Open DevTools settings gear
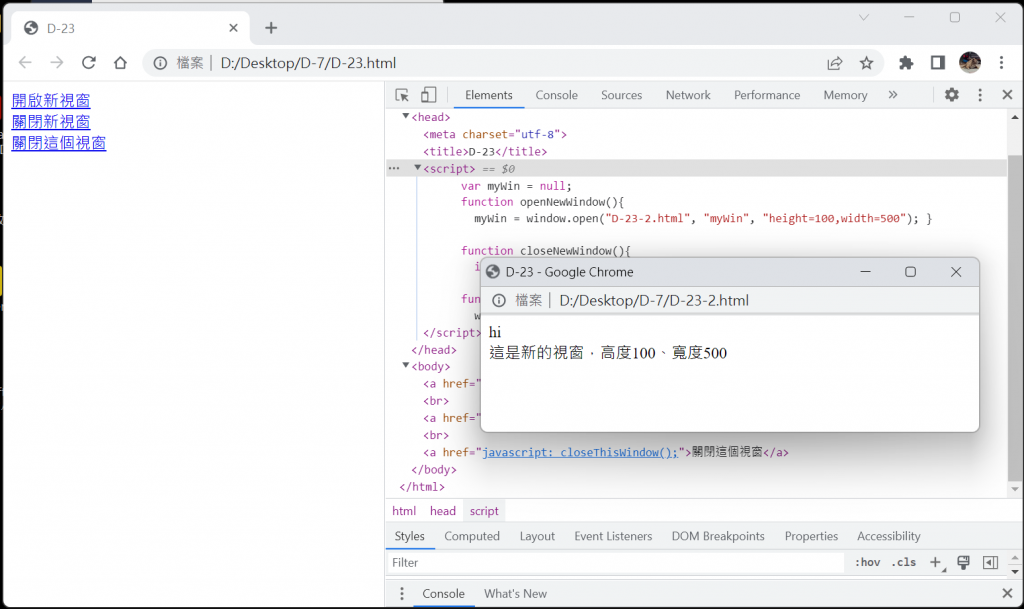 (x=952, y=95)
